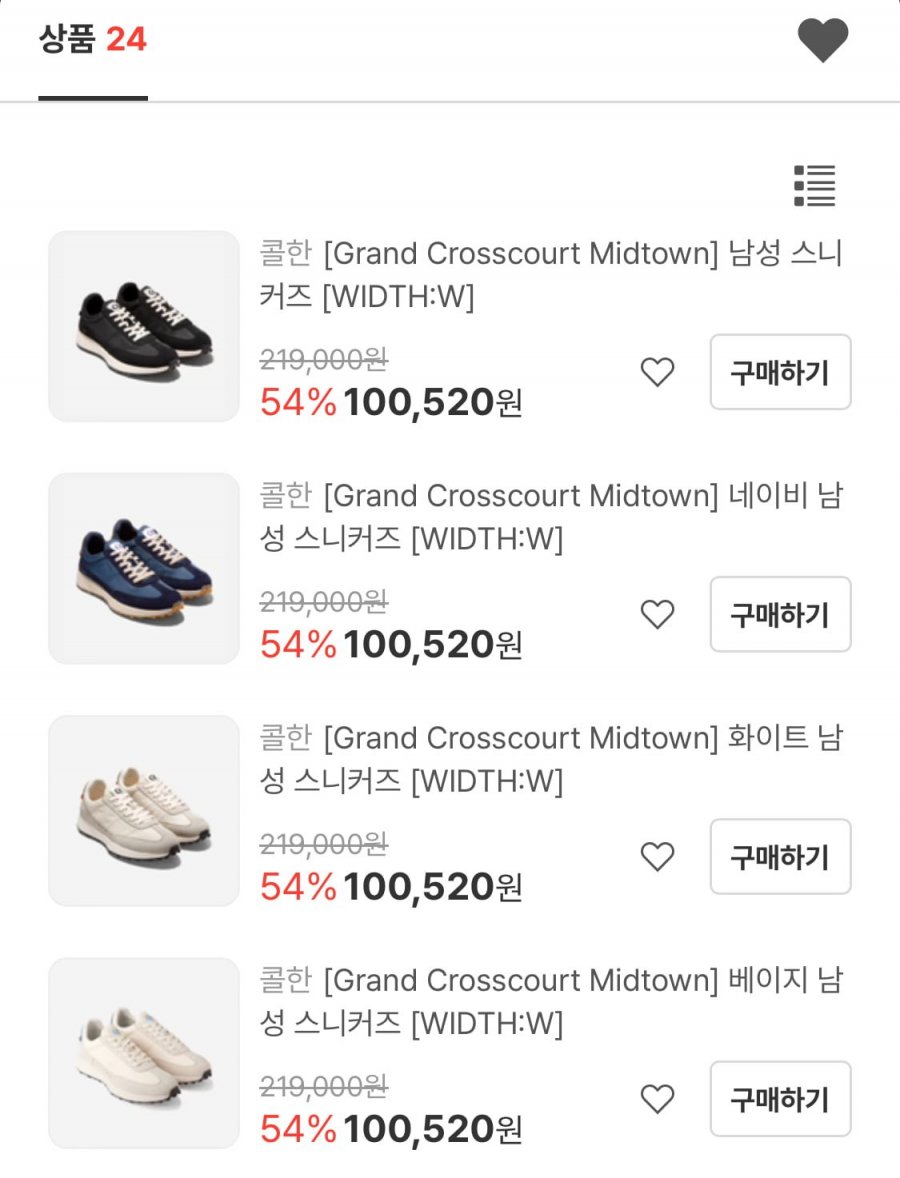The width and height of the screenshot is (900, 1178).
Task: Wishlist the navy Grand Crosscourt Midtown sneaker
Action: 657,615
